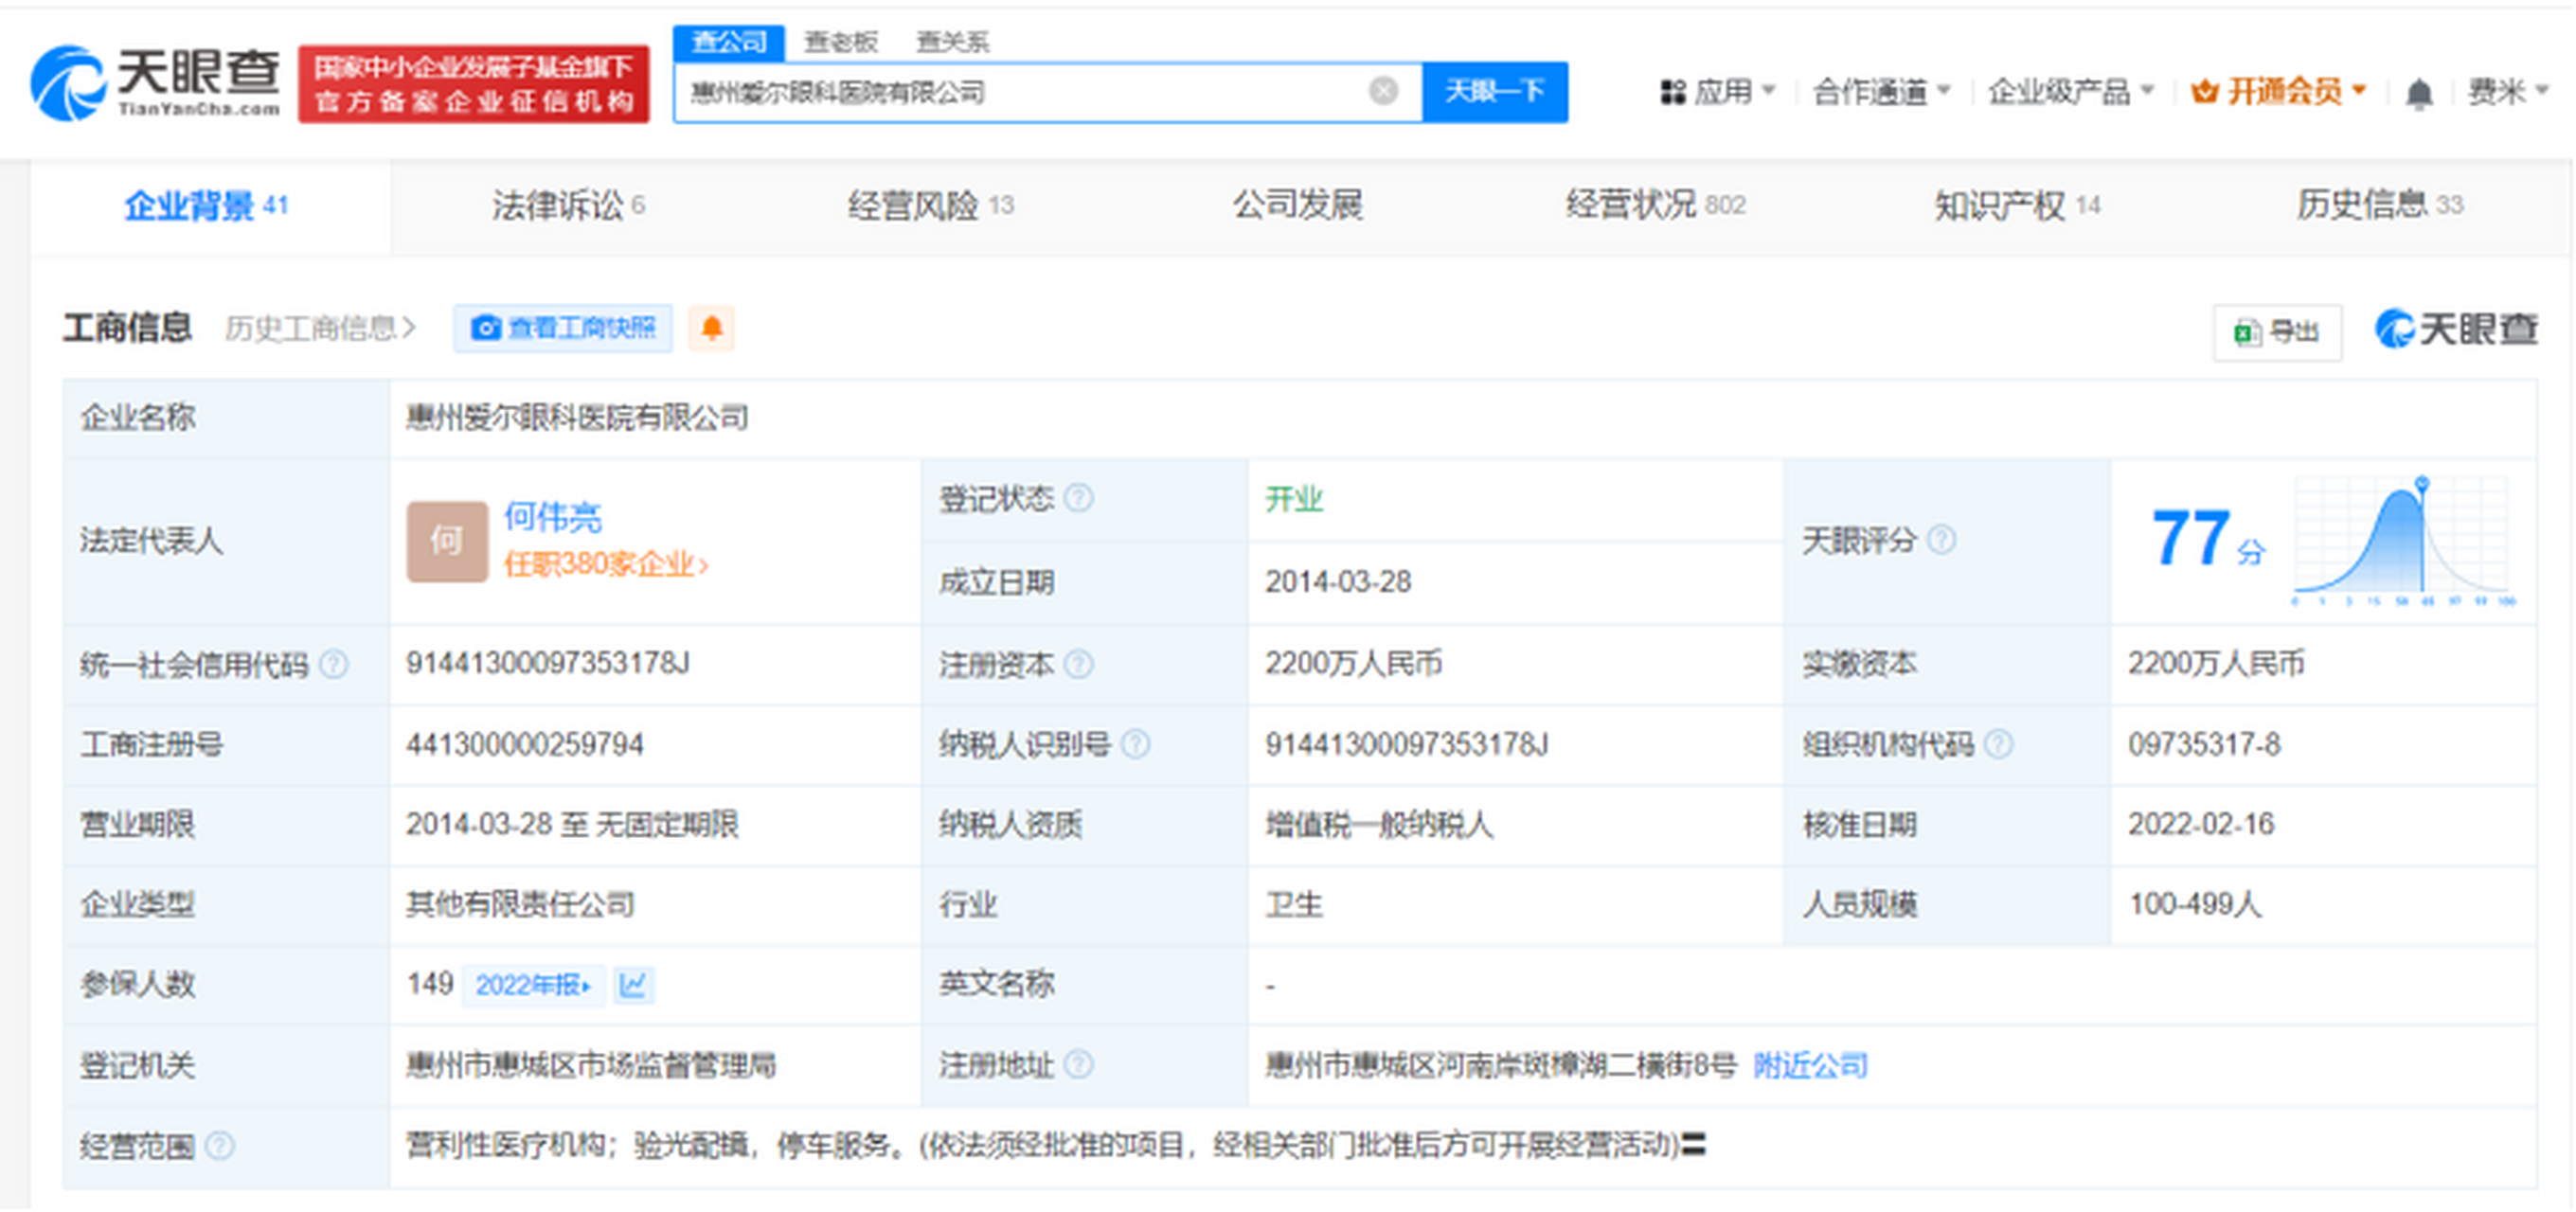Open notifications bell icon in header
Screen dimensions: 2576x1212
tap(2418, 94)
